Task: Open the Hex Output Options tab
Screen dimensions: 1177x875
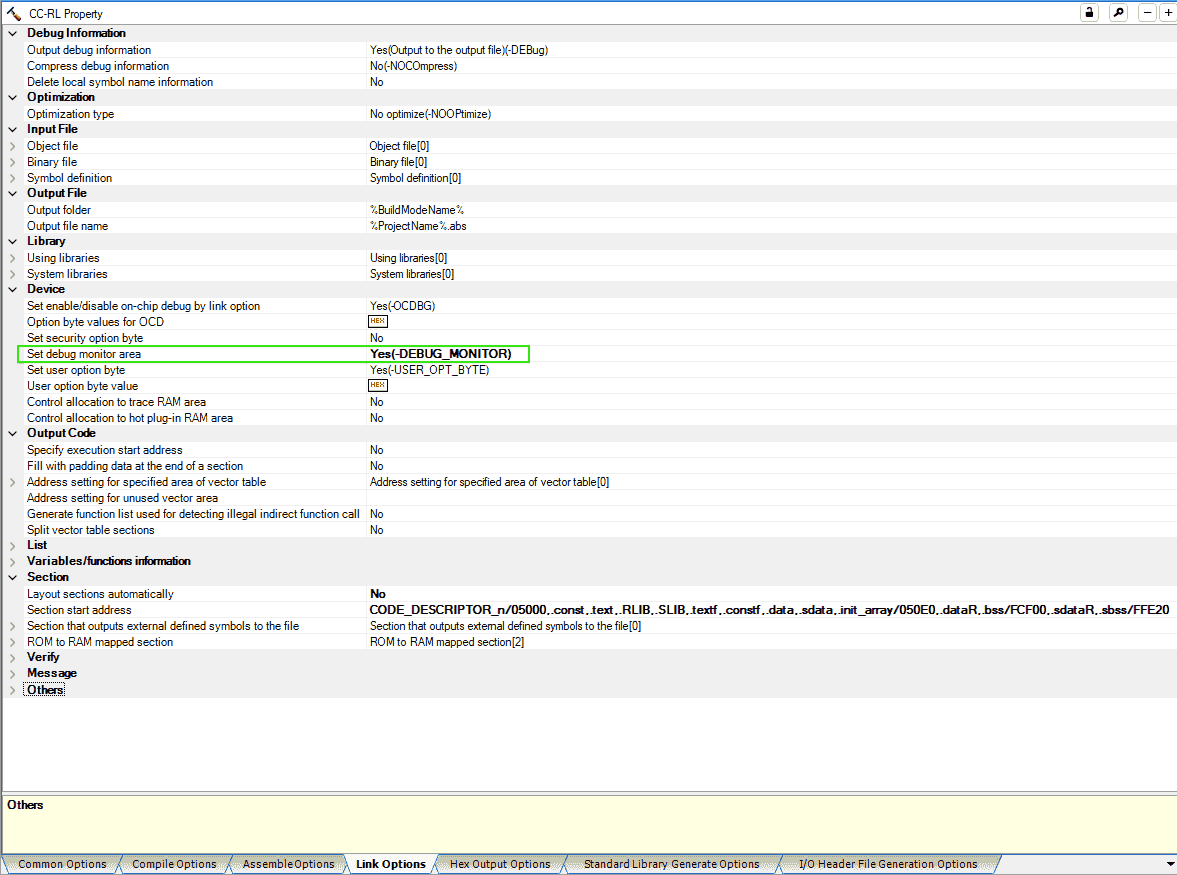Action: (x=500, y=864)
